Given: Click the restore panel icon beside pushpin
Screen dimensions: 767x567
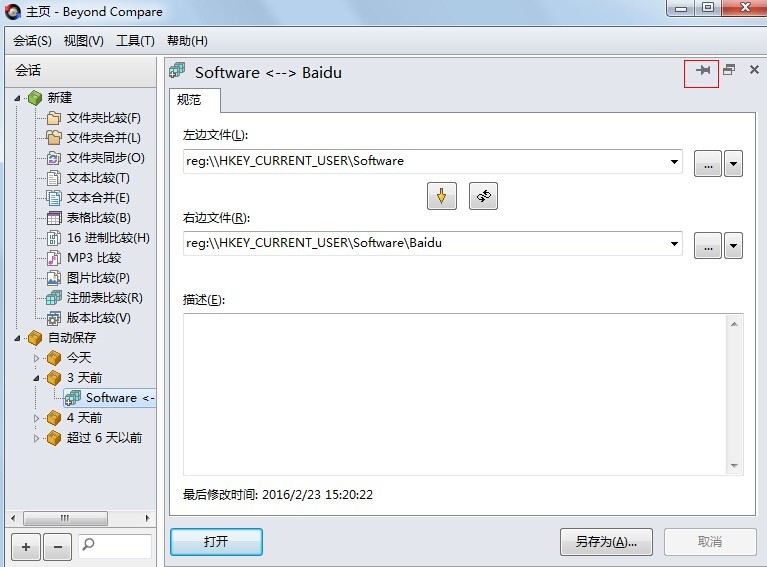Looking at the screenshot, I should pos(729,70).
